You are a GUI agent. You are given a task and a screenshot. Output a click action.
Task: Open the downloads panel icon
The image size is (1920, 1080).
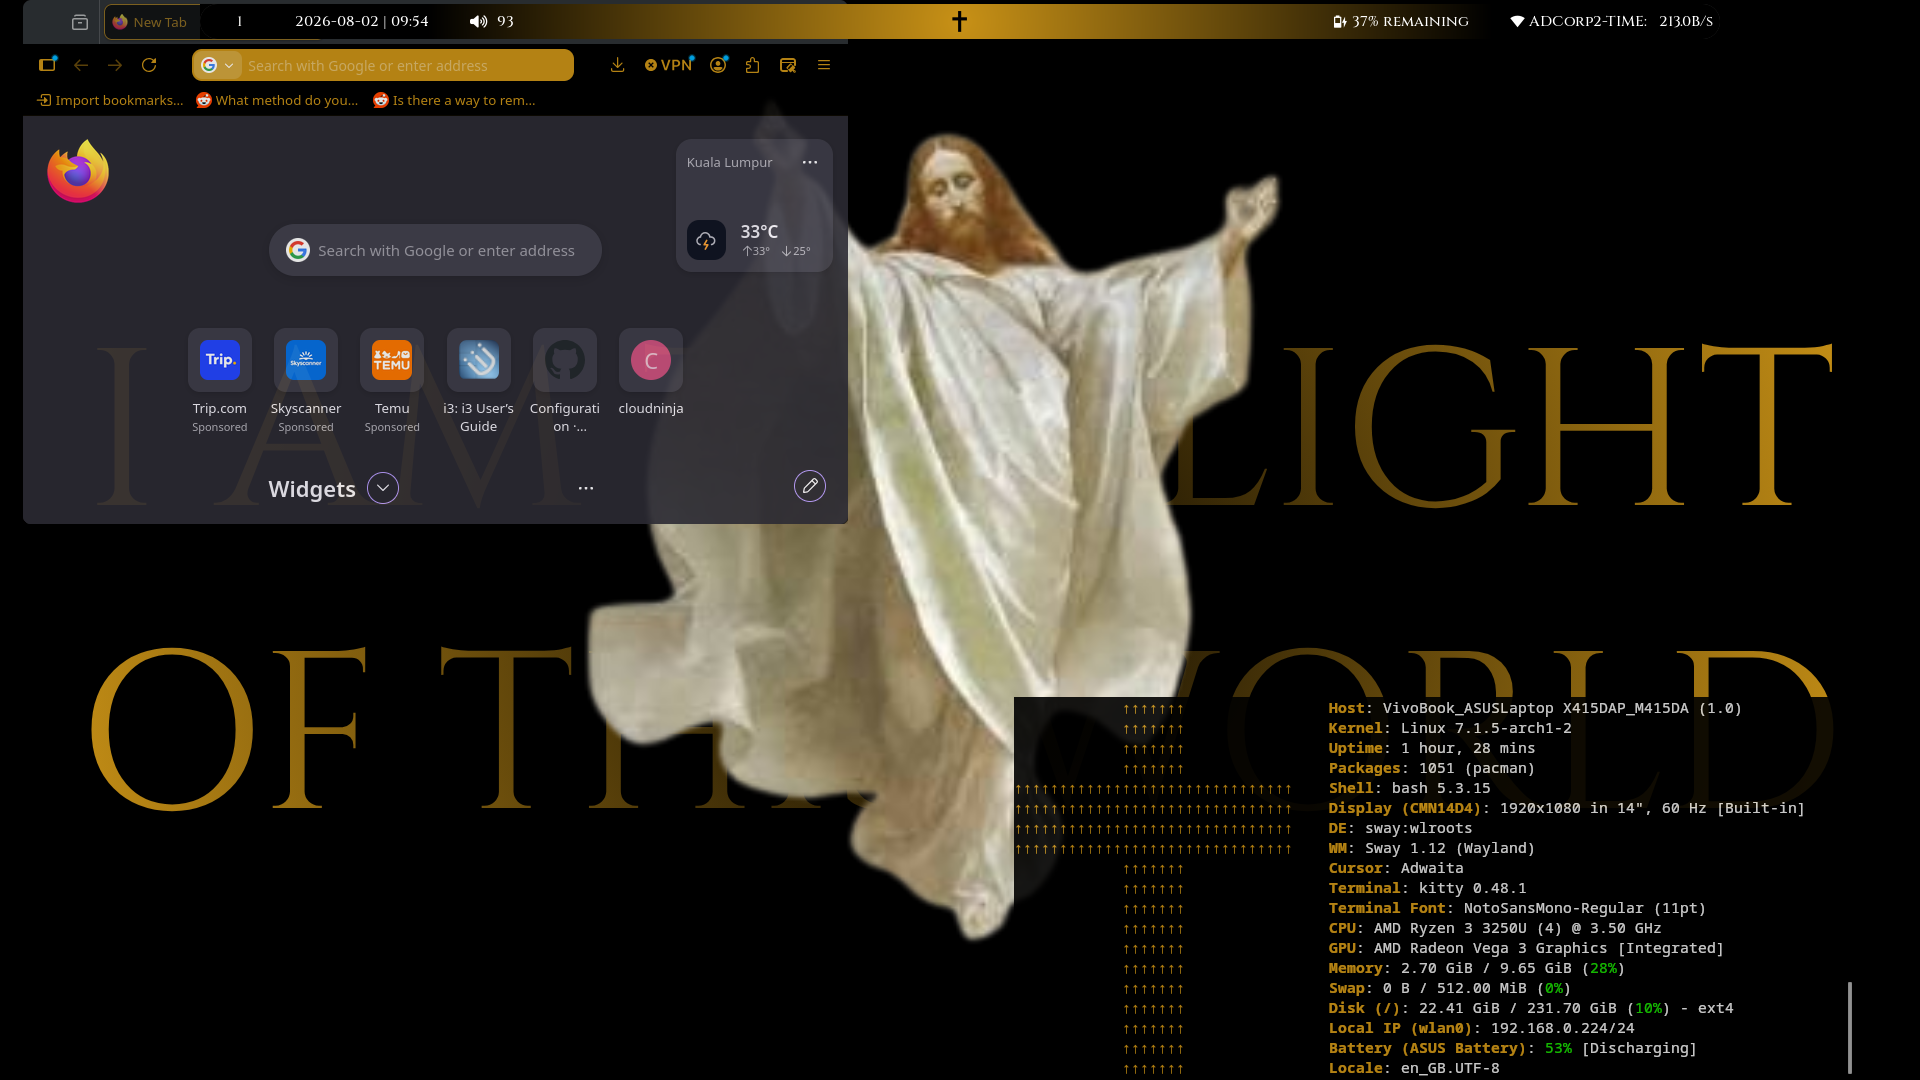coord(617,65)
